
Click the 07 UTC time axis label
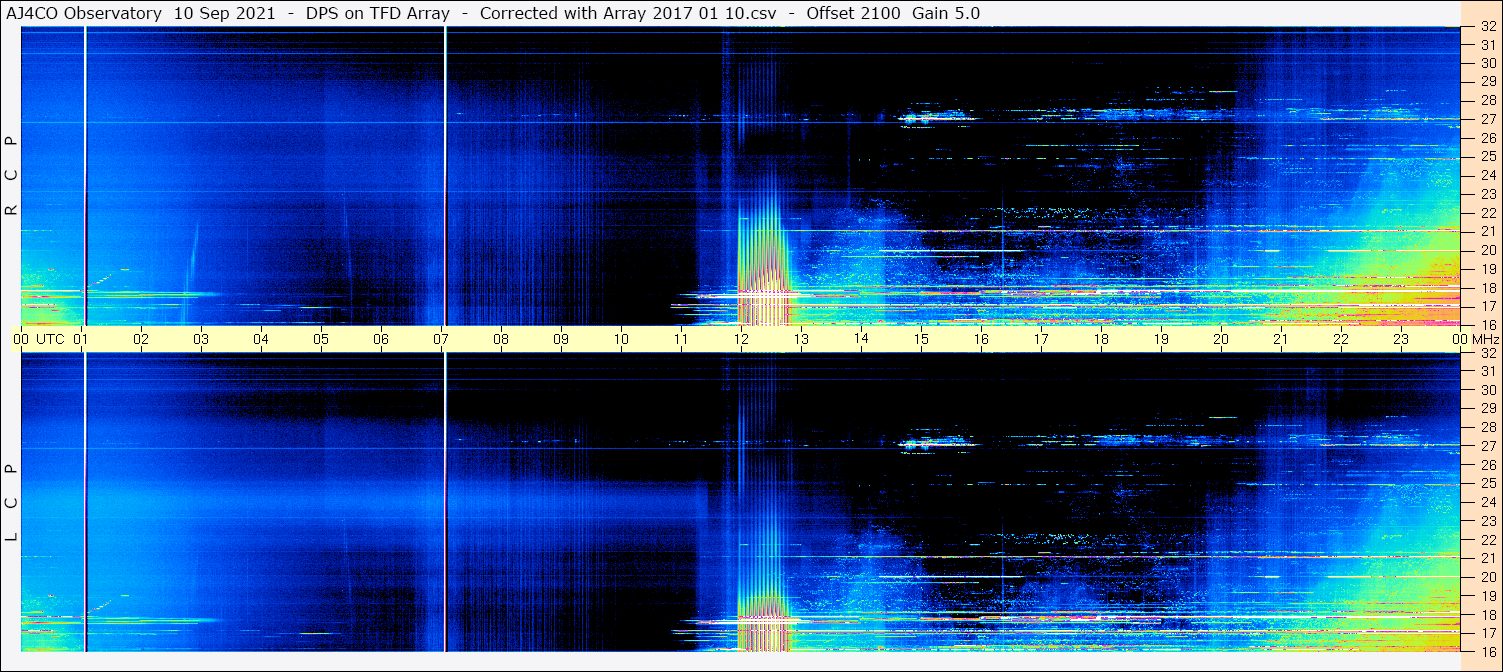441,339
